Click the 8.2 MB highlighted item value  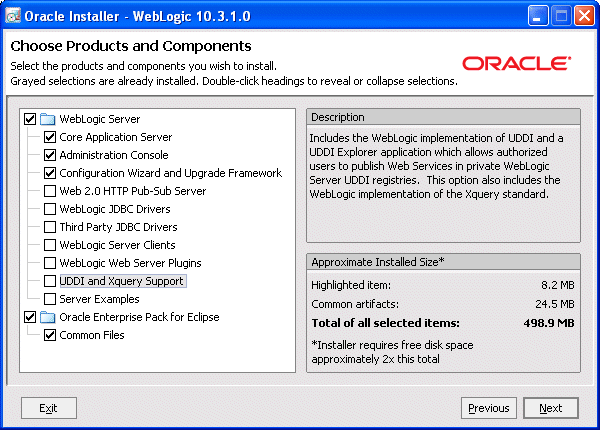pos(558,285)
